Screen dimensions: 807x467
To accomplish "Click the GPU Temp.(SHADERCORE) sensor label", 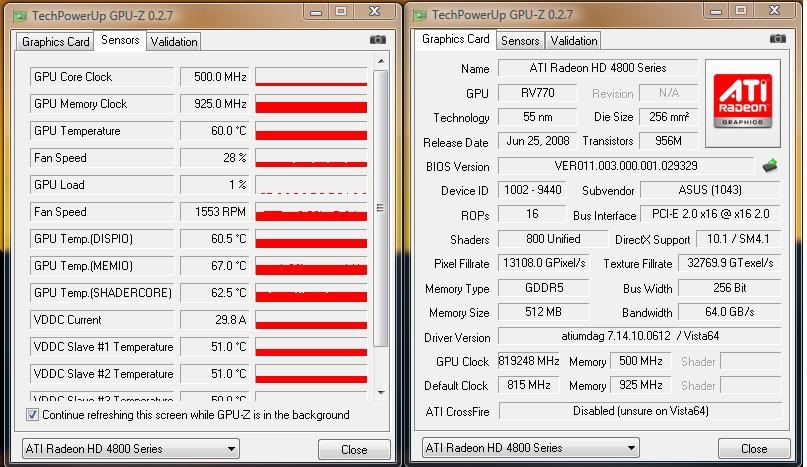I will [101, 293].
